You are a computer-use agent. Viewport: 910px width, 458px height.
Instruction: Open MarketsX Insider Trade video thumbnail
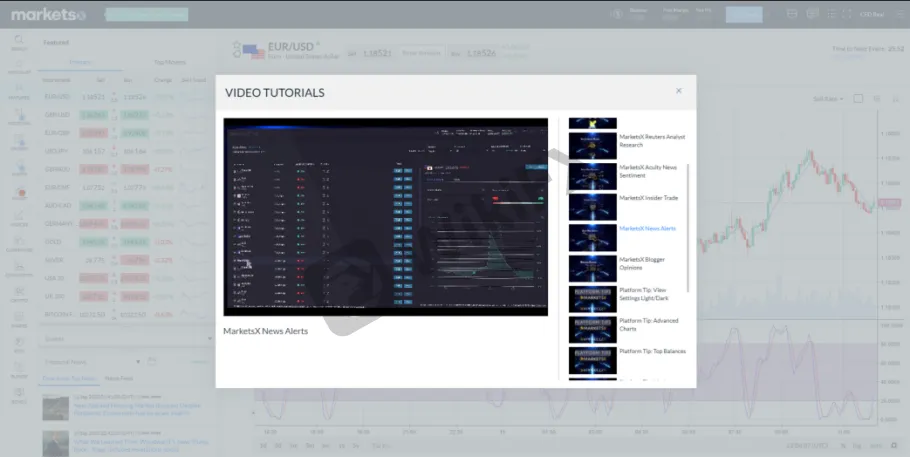(593, 207)
